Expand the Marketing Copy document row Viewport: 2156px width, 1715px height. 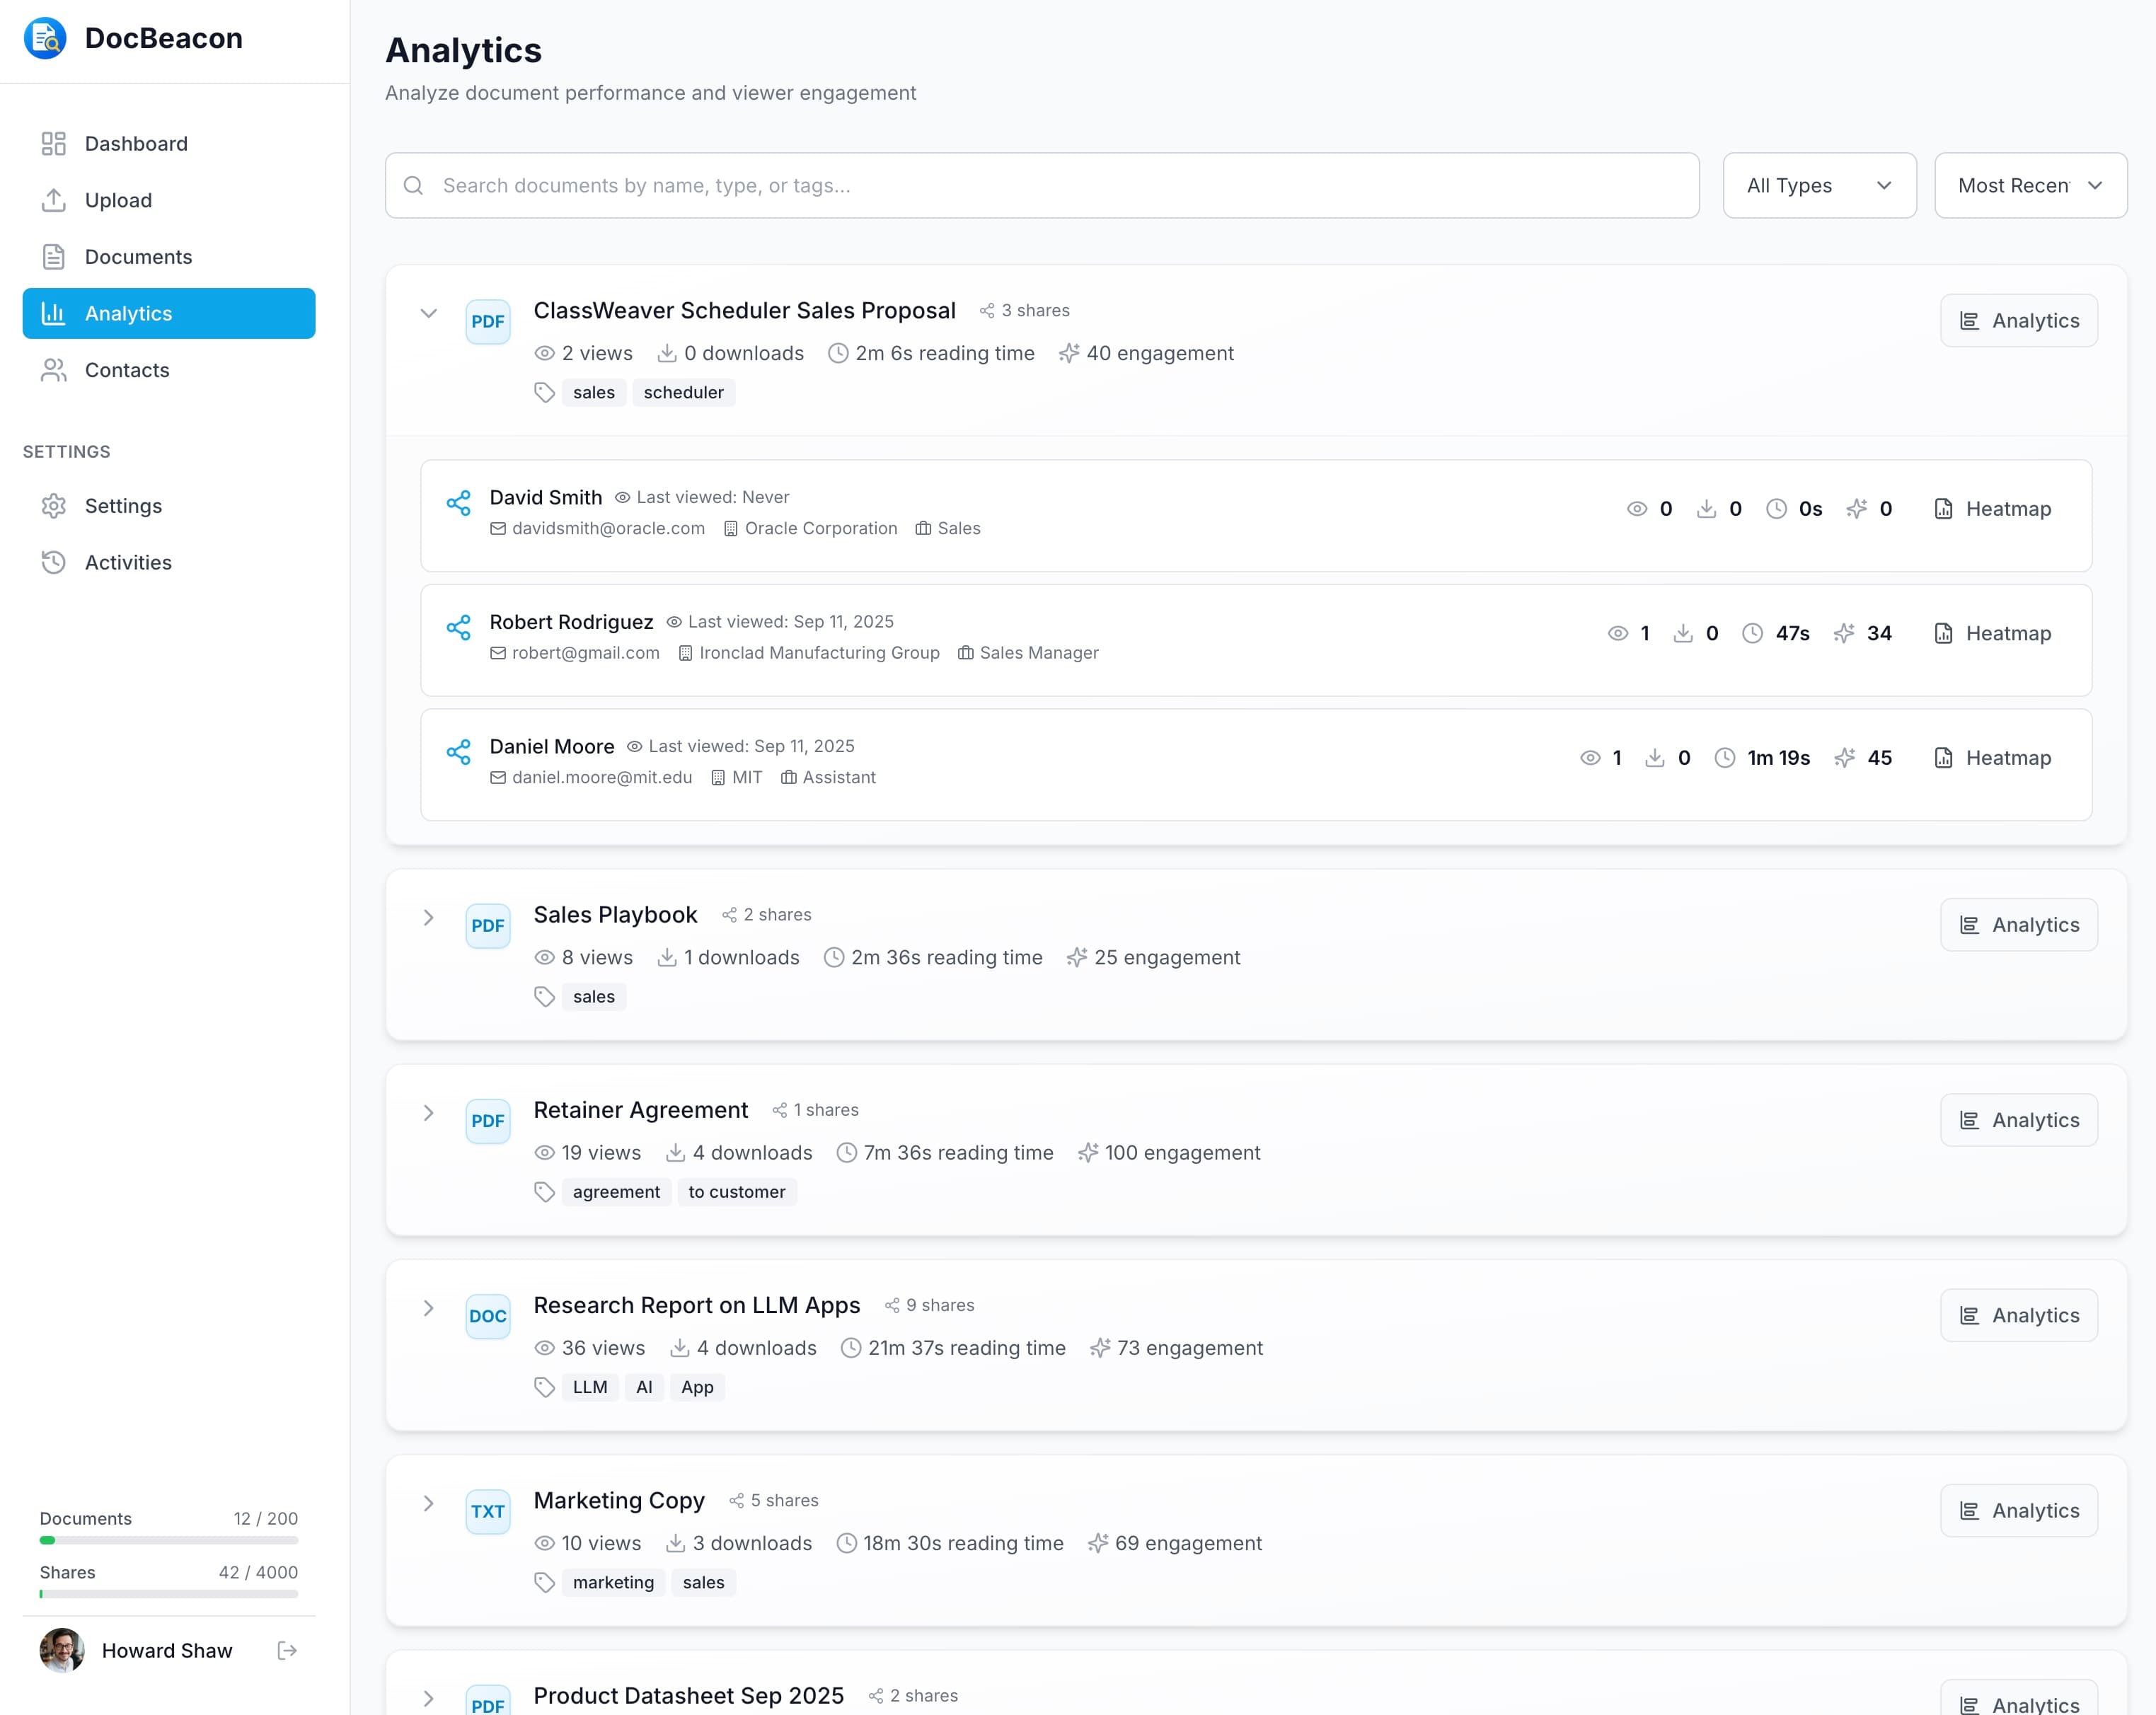[x=430, y=1504]
